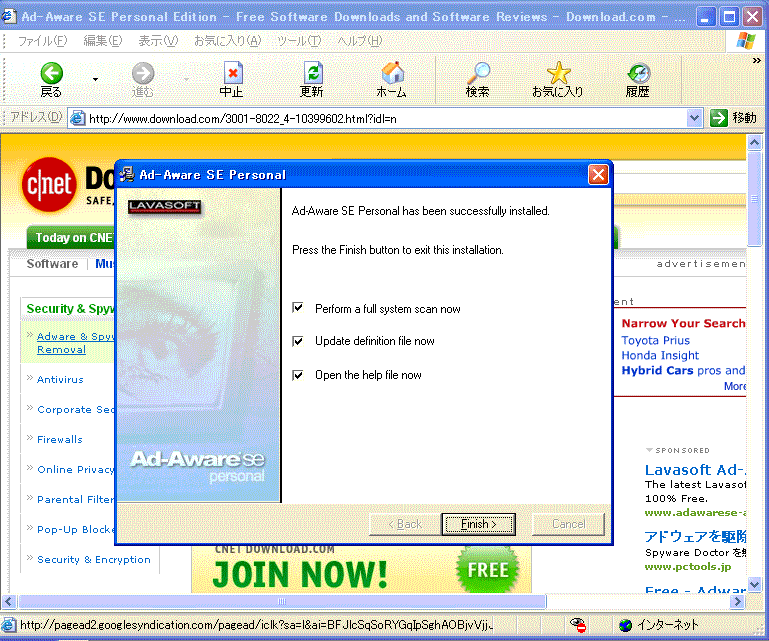
Task: Click the CNET red logo
Action: click(49, 184)
